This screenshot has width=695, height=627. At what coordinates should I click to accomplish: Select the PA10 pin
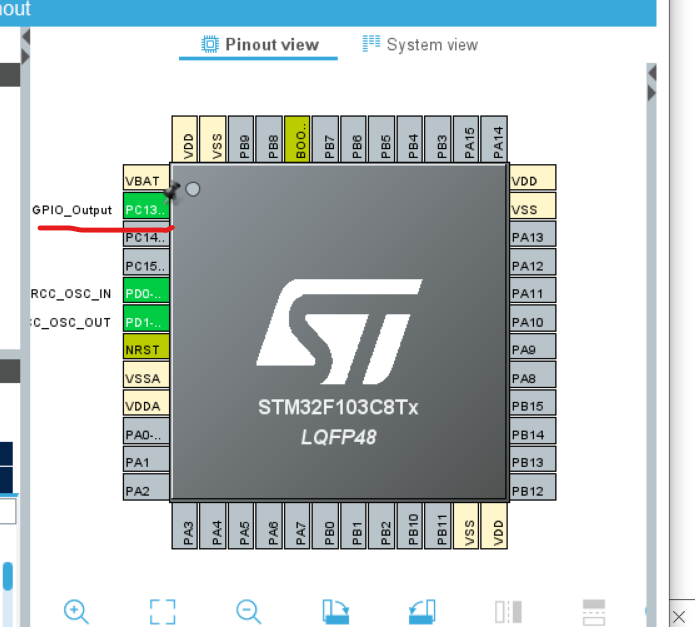click(x=533, y=318)
